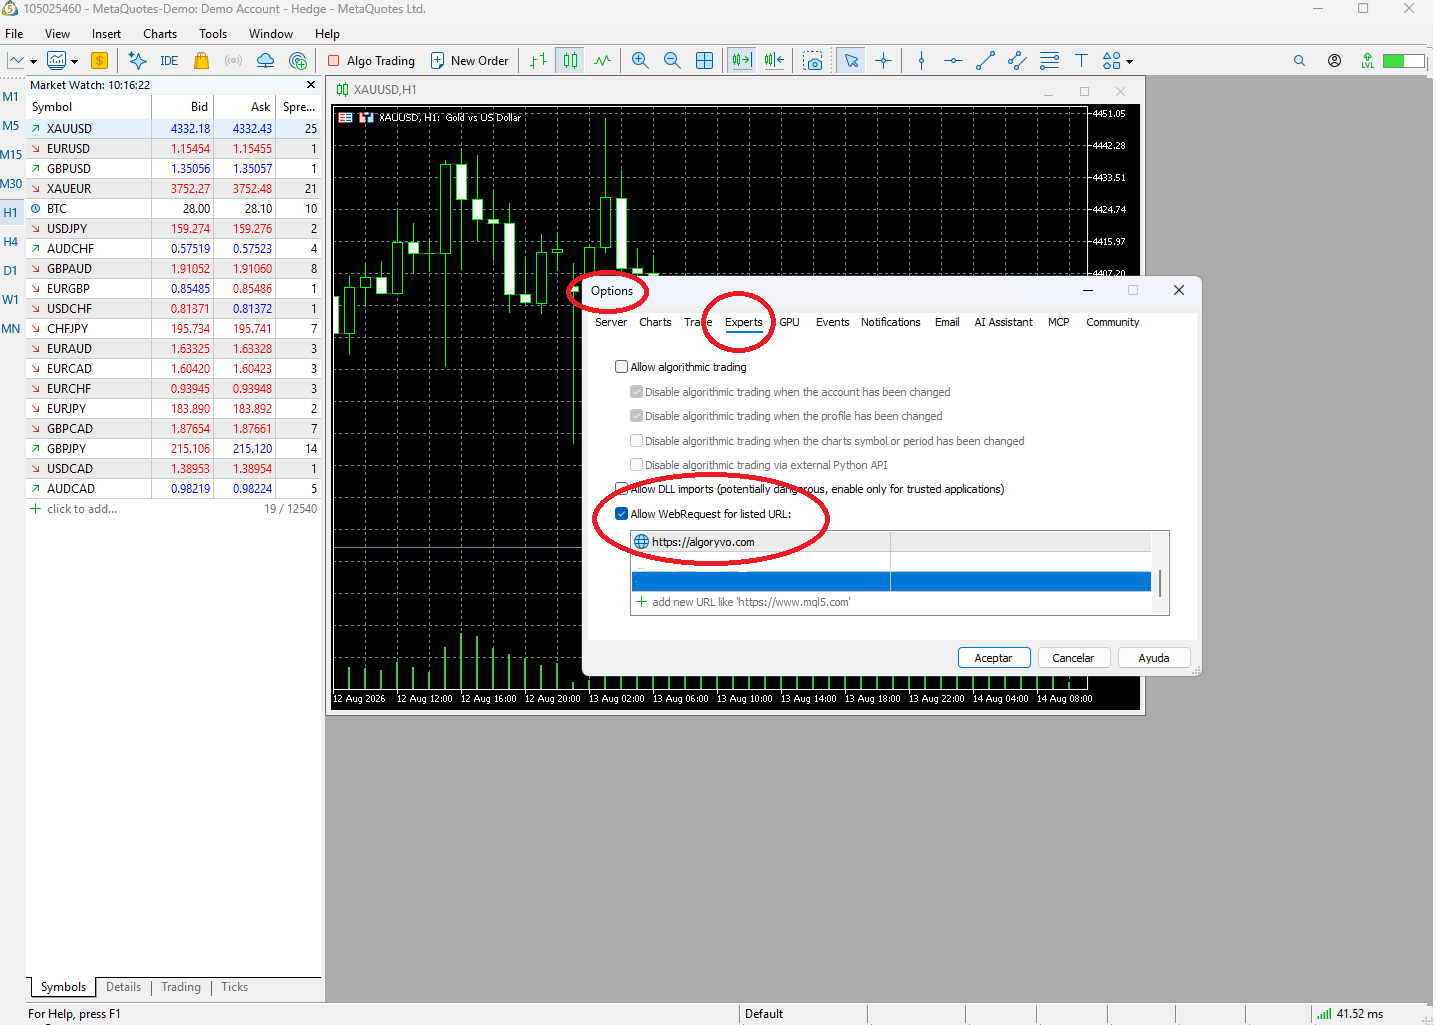Uncheck Allow WebRequest for listed URL
The height and width of the screenshot is (1025, 1436).
[x=621, y=514]
